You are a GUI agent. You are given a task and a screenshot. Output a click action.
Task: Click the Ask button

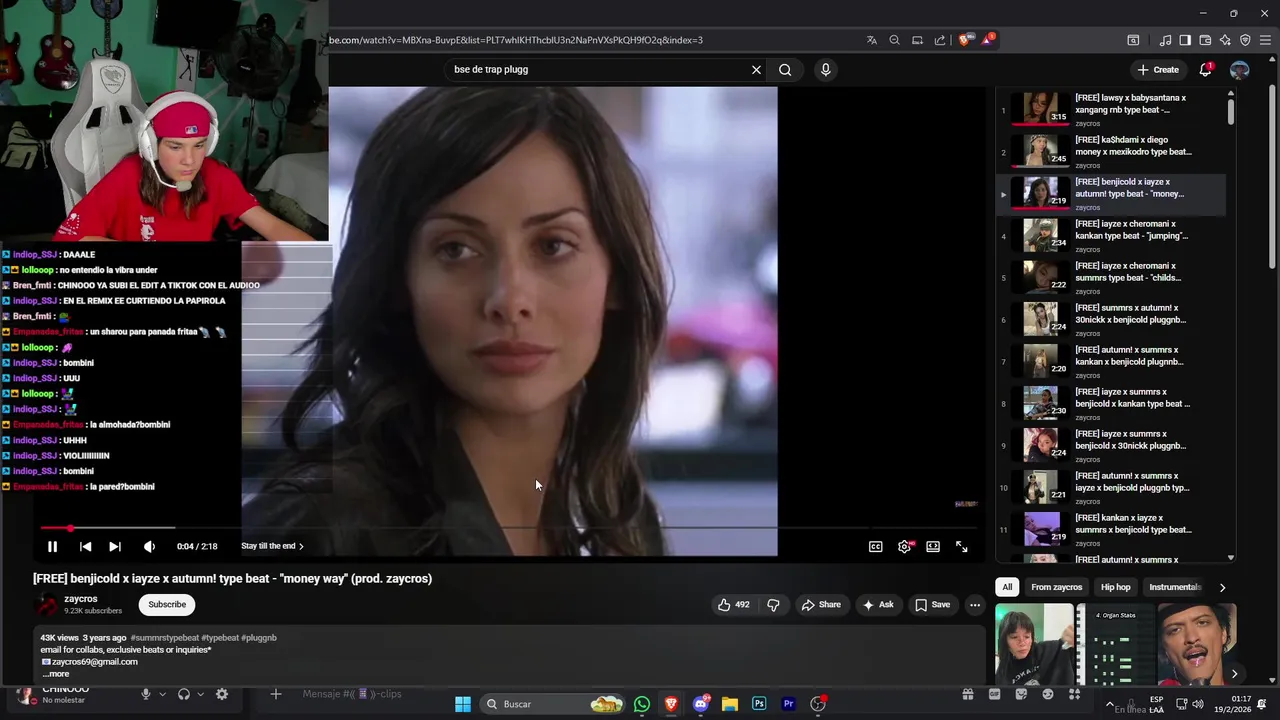878,604
